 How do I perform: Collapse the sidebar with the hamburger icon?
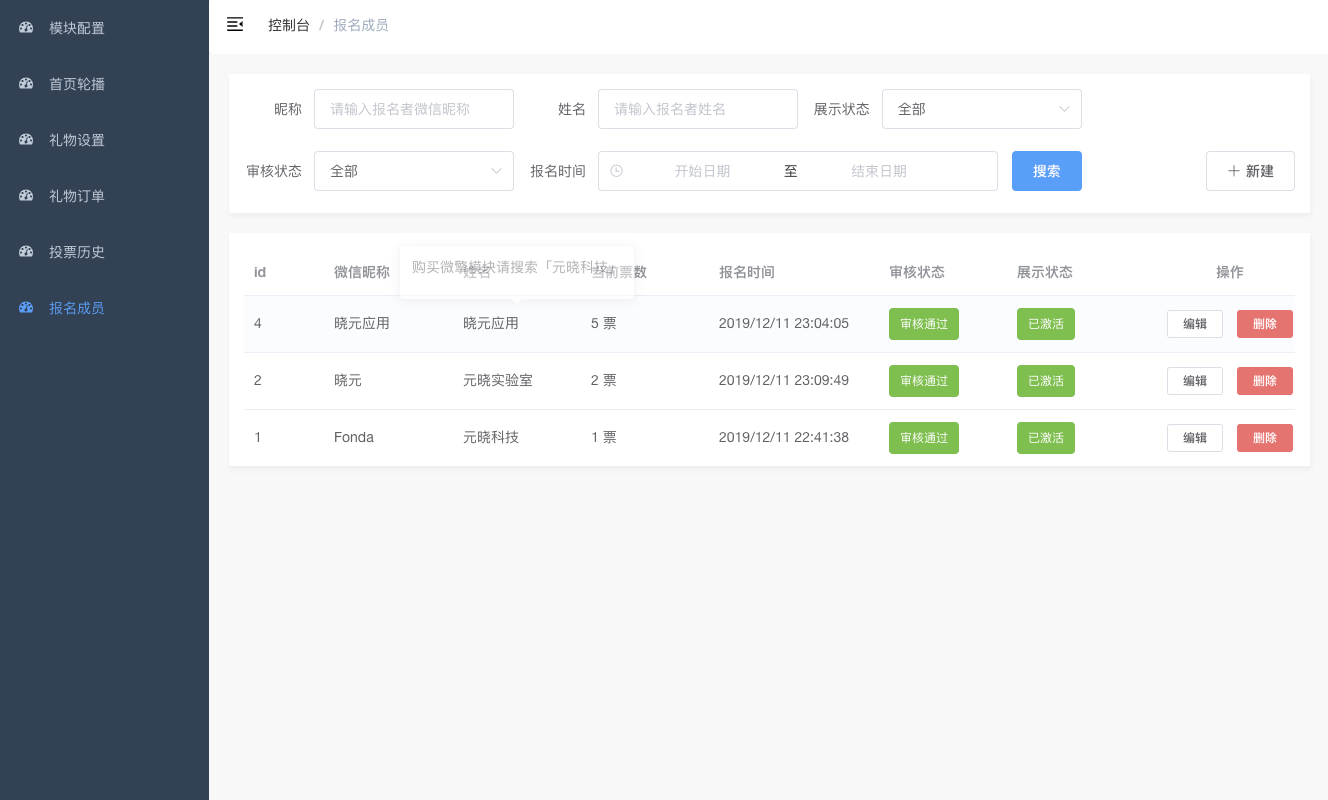click(235, 24)
